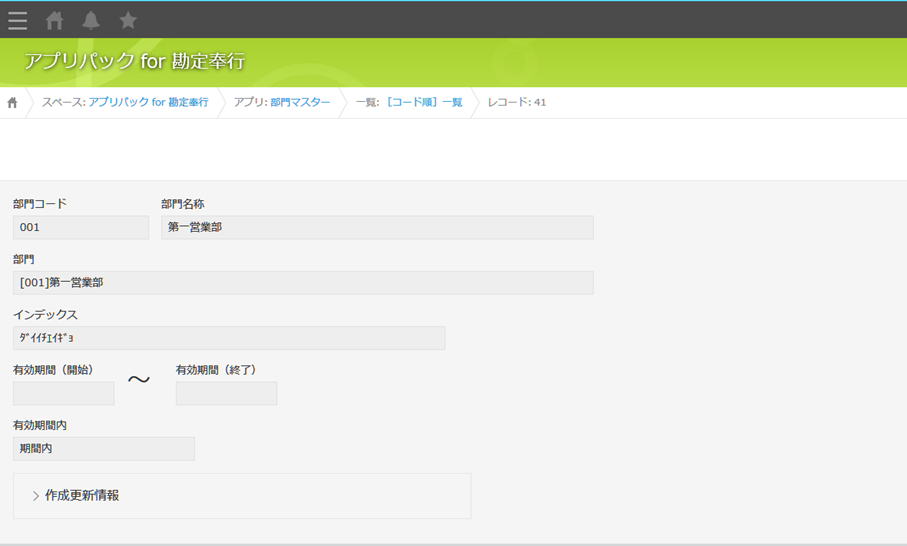The height and width of the screenshot is (546, 907).
Task: Click the 部門名称 field 第一営業部
Action: pyautogui.click(x=377, y=227)
